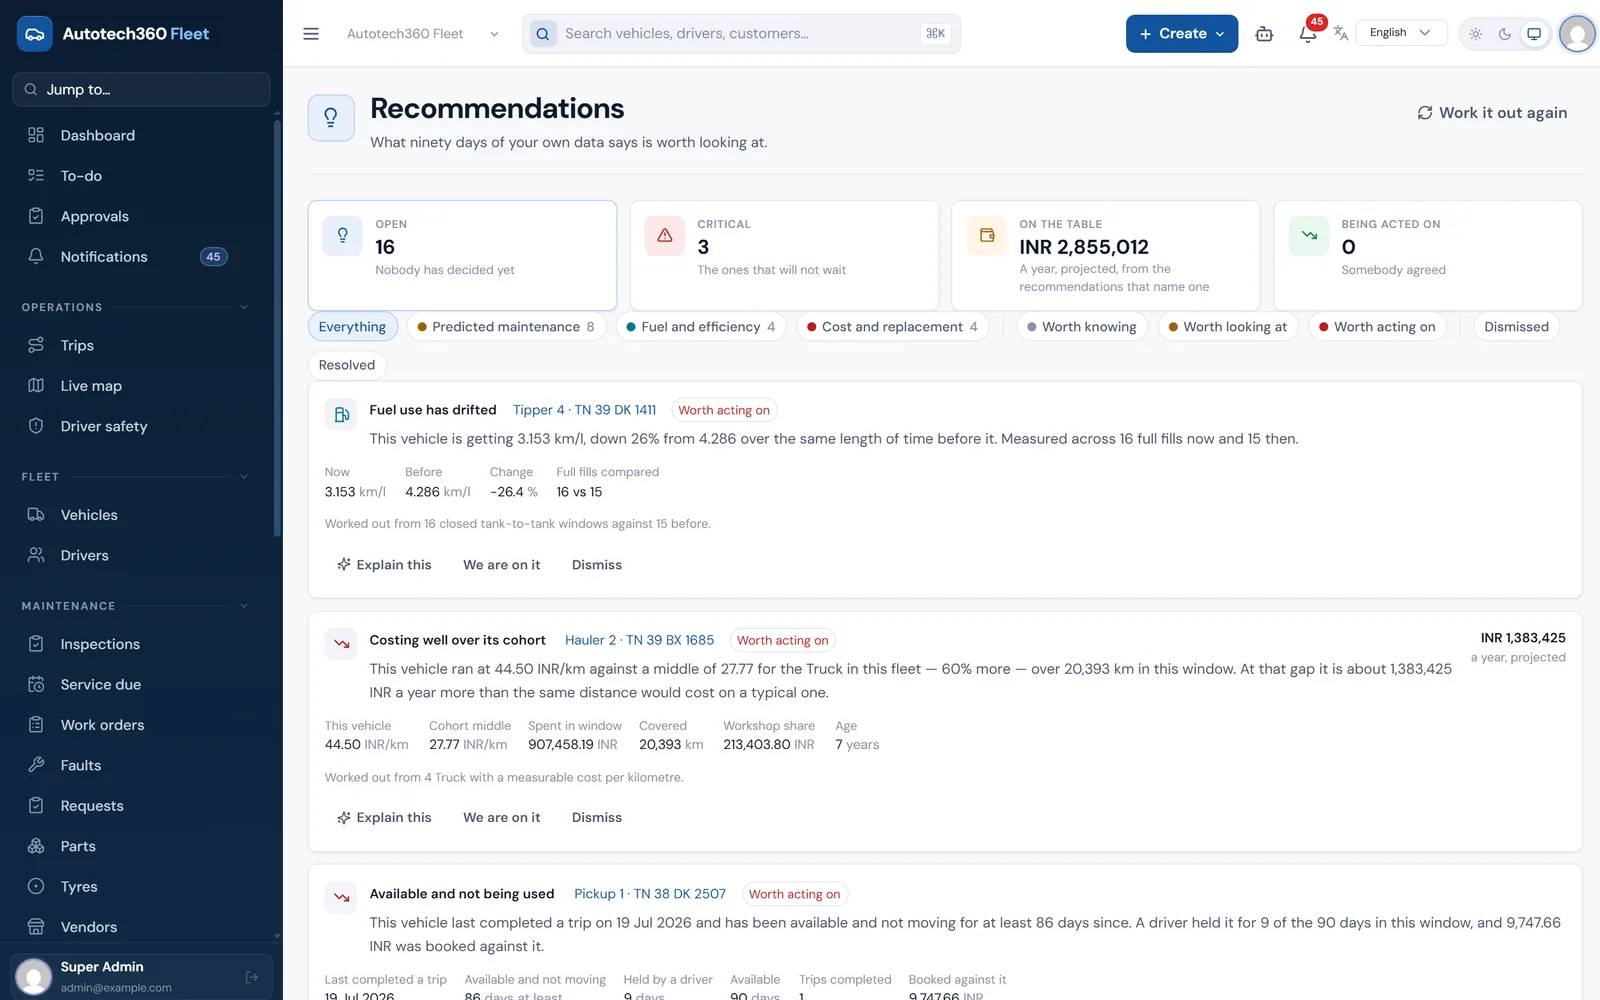Open the Create dropdown button
Image resolution: width=1600 pixels, height=1000 pixels.
[1181, 34]
